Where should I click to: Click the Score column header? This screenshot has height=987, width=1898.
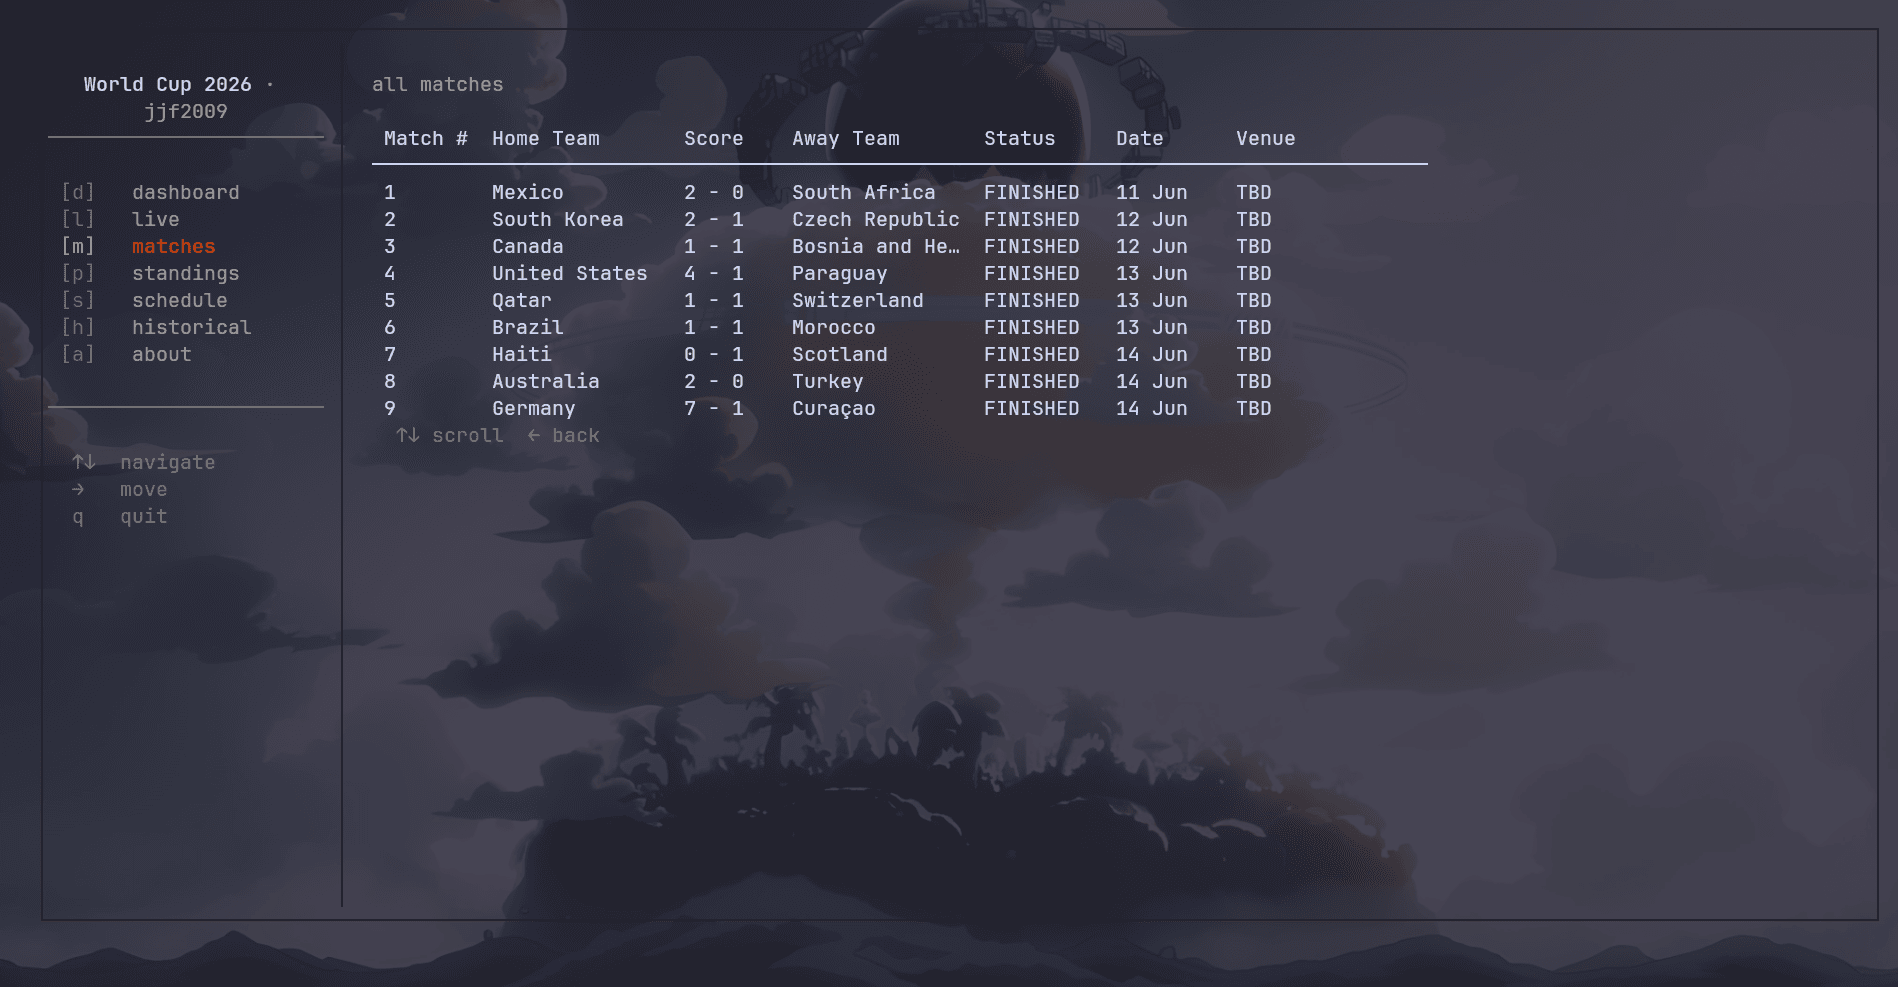713,138
